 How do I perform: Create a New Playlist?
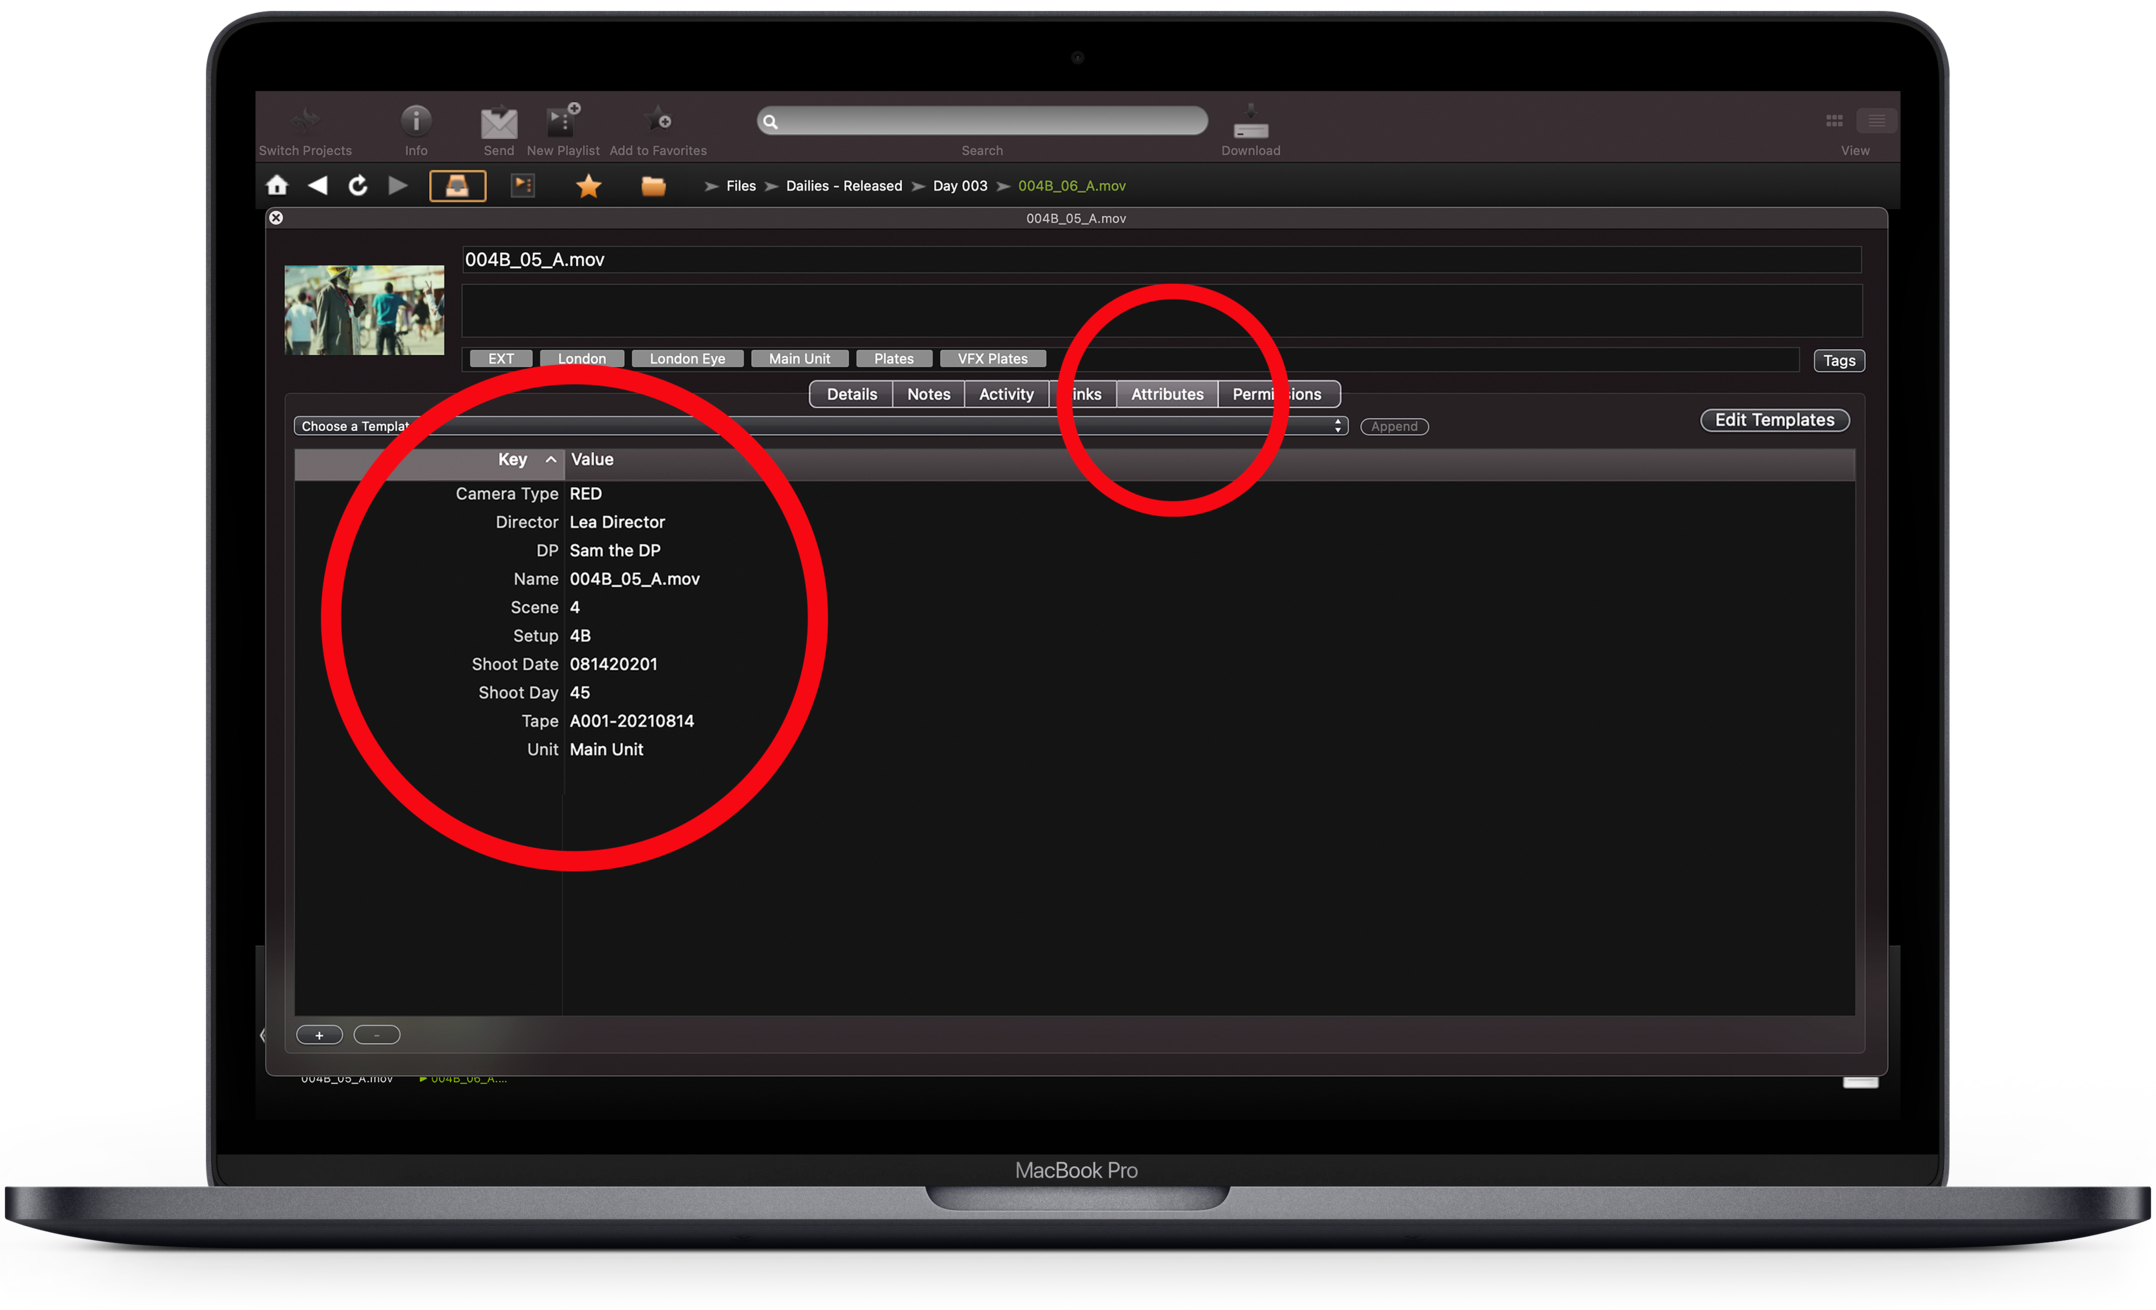coord(562,121)
